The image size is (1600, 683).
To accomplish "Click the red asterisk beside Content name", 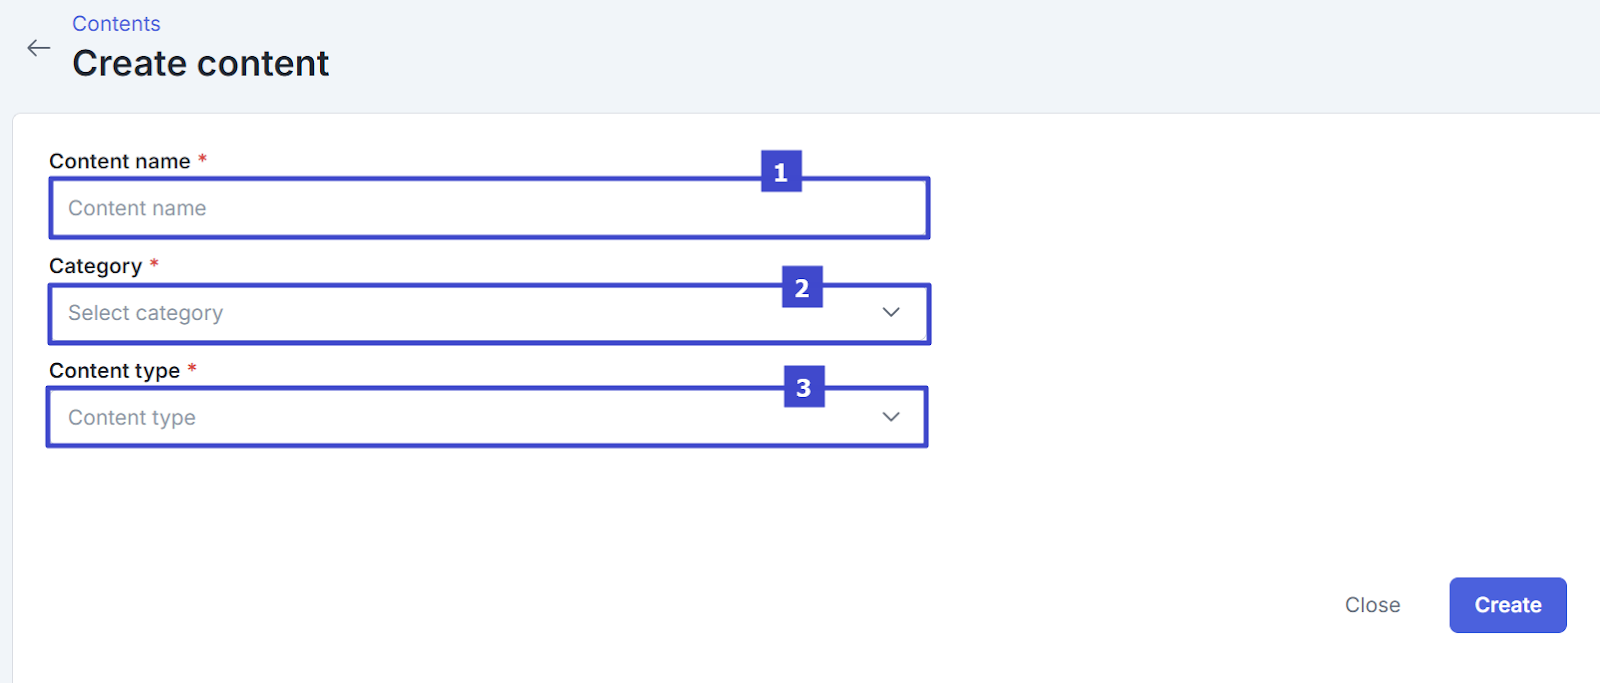I will (x=202, y=159).
